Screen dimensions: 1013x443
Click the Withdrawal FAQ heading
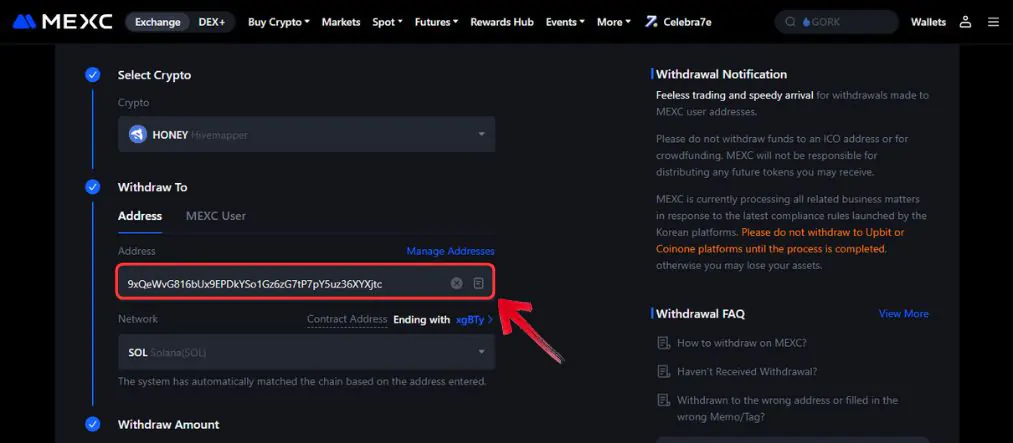700,314
